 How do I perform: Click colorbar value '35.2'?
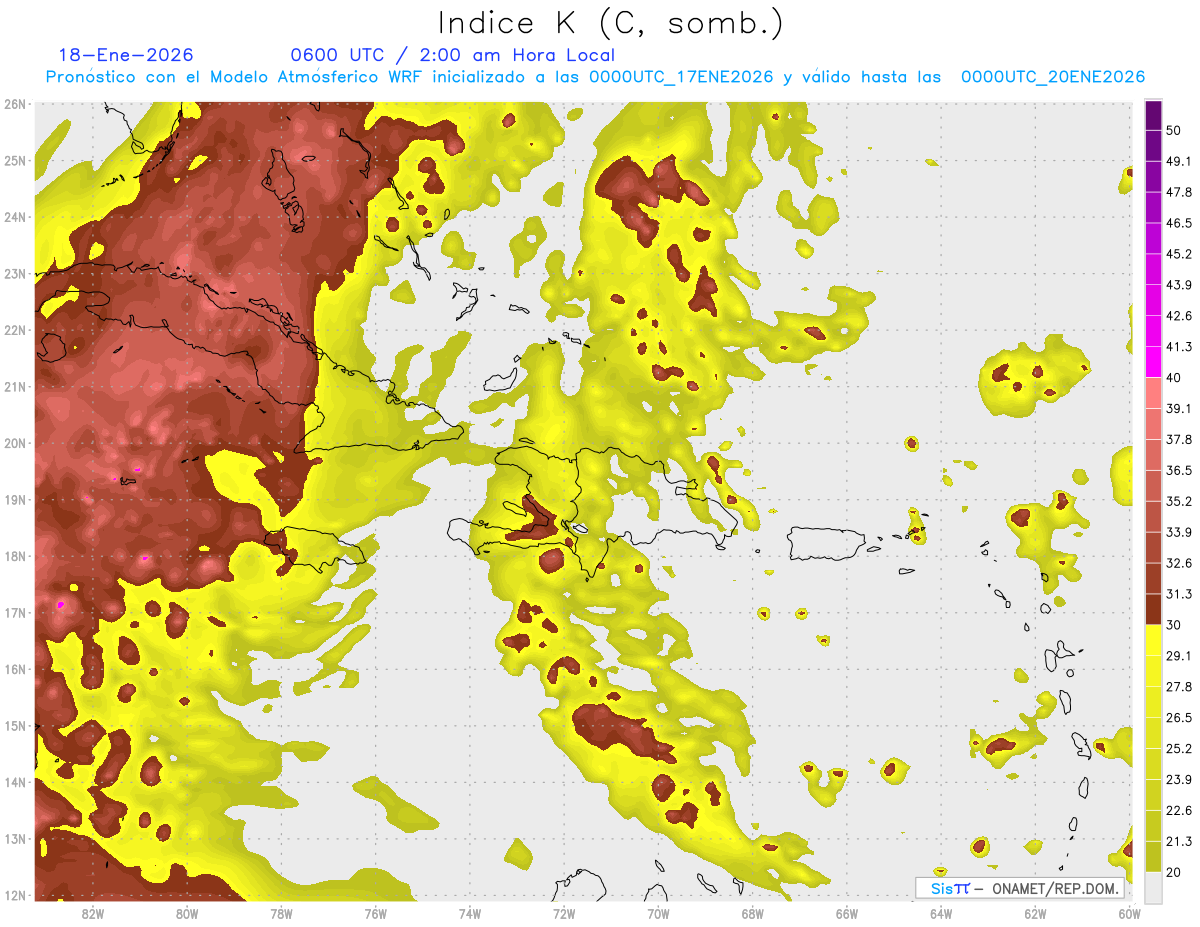pos(1179,501)
